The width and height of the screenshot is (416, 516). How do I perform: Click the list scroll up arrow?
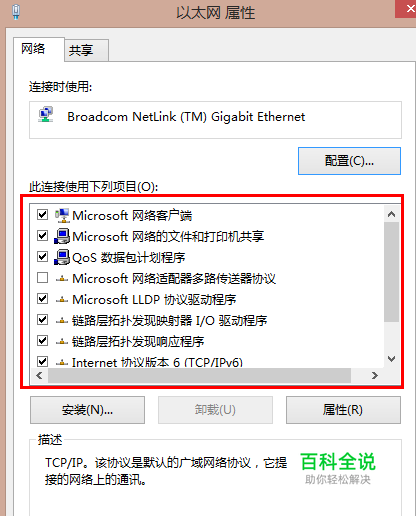tap(392, 214)
